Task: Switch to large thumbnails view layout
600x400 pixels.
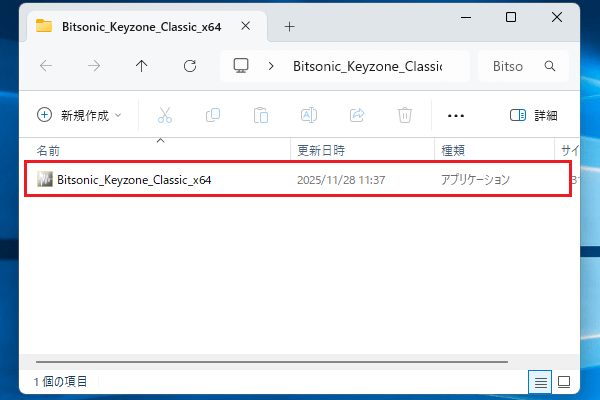Action: 563,381
